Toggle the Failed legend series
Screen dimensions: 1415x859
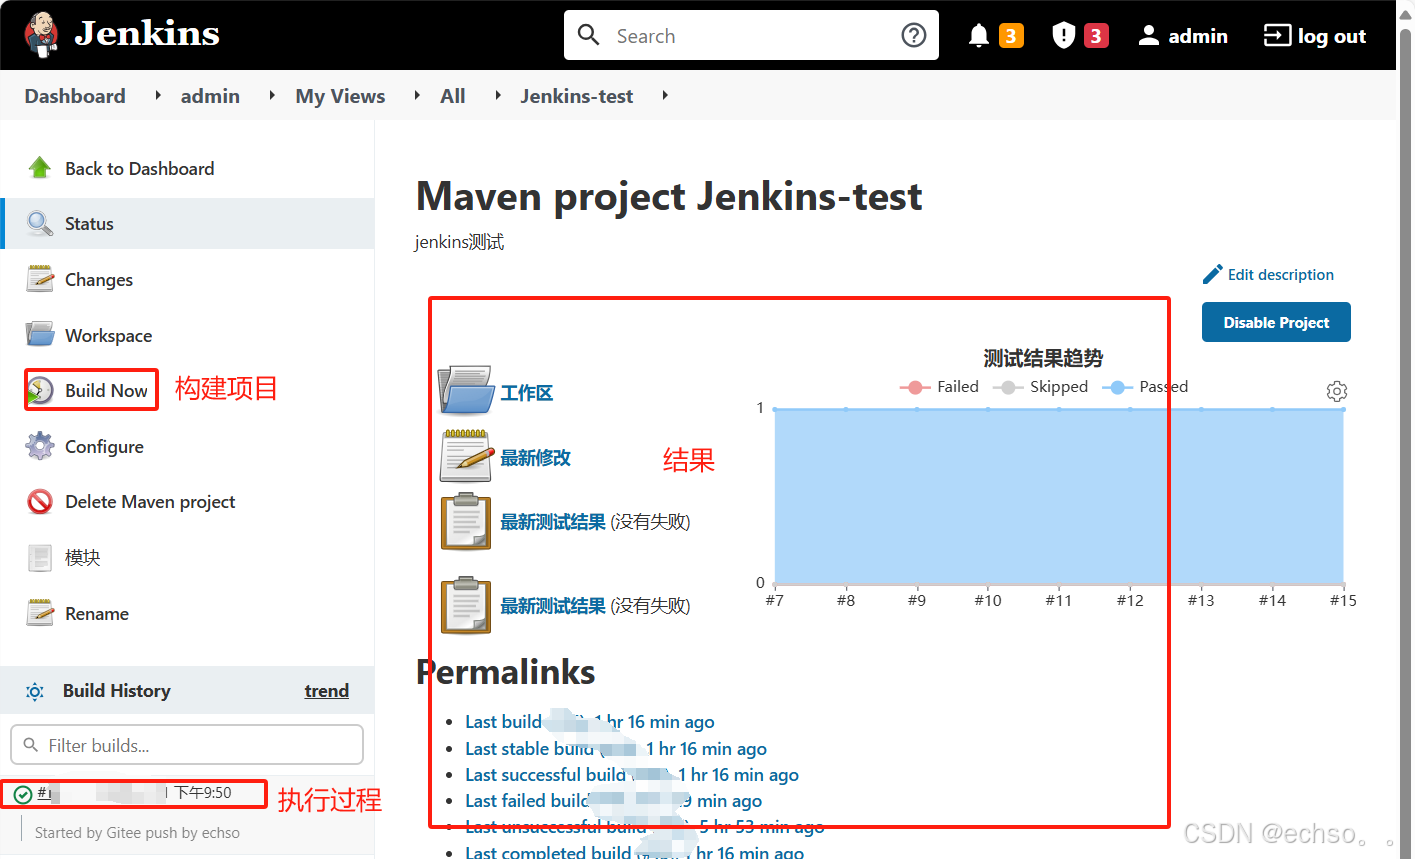[x=940, y=387]
